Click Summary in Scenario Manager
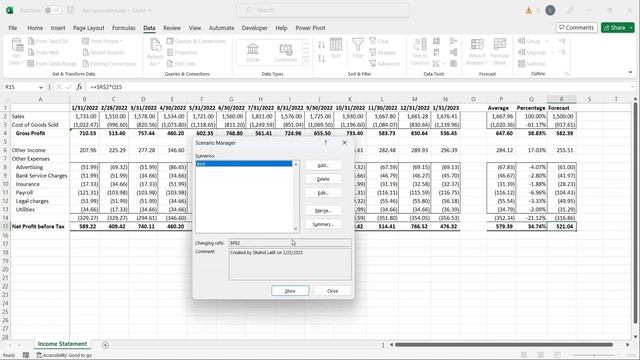The height and width of the screenshot is (360, 640). point(323,224)
